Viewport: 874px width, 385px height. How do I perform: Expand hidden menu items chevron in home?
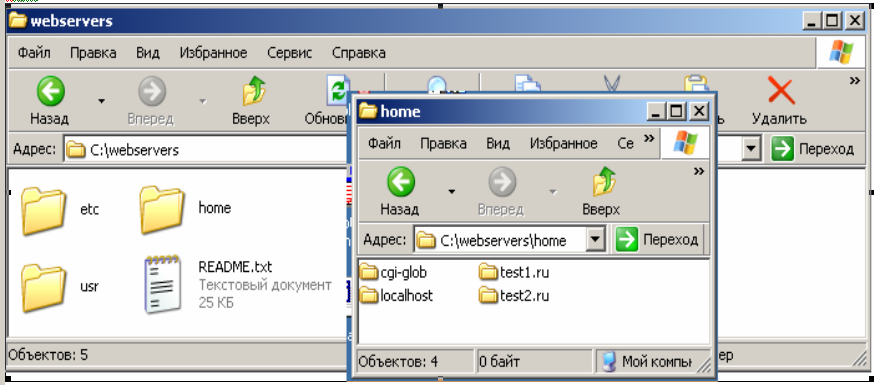[x=648, y=138]
